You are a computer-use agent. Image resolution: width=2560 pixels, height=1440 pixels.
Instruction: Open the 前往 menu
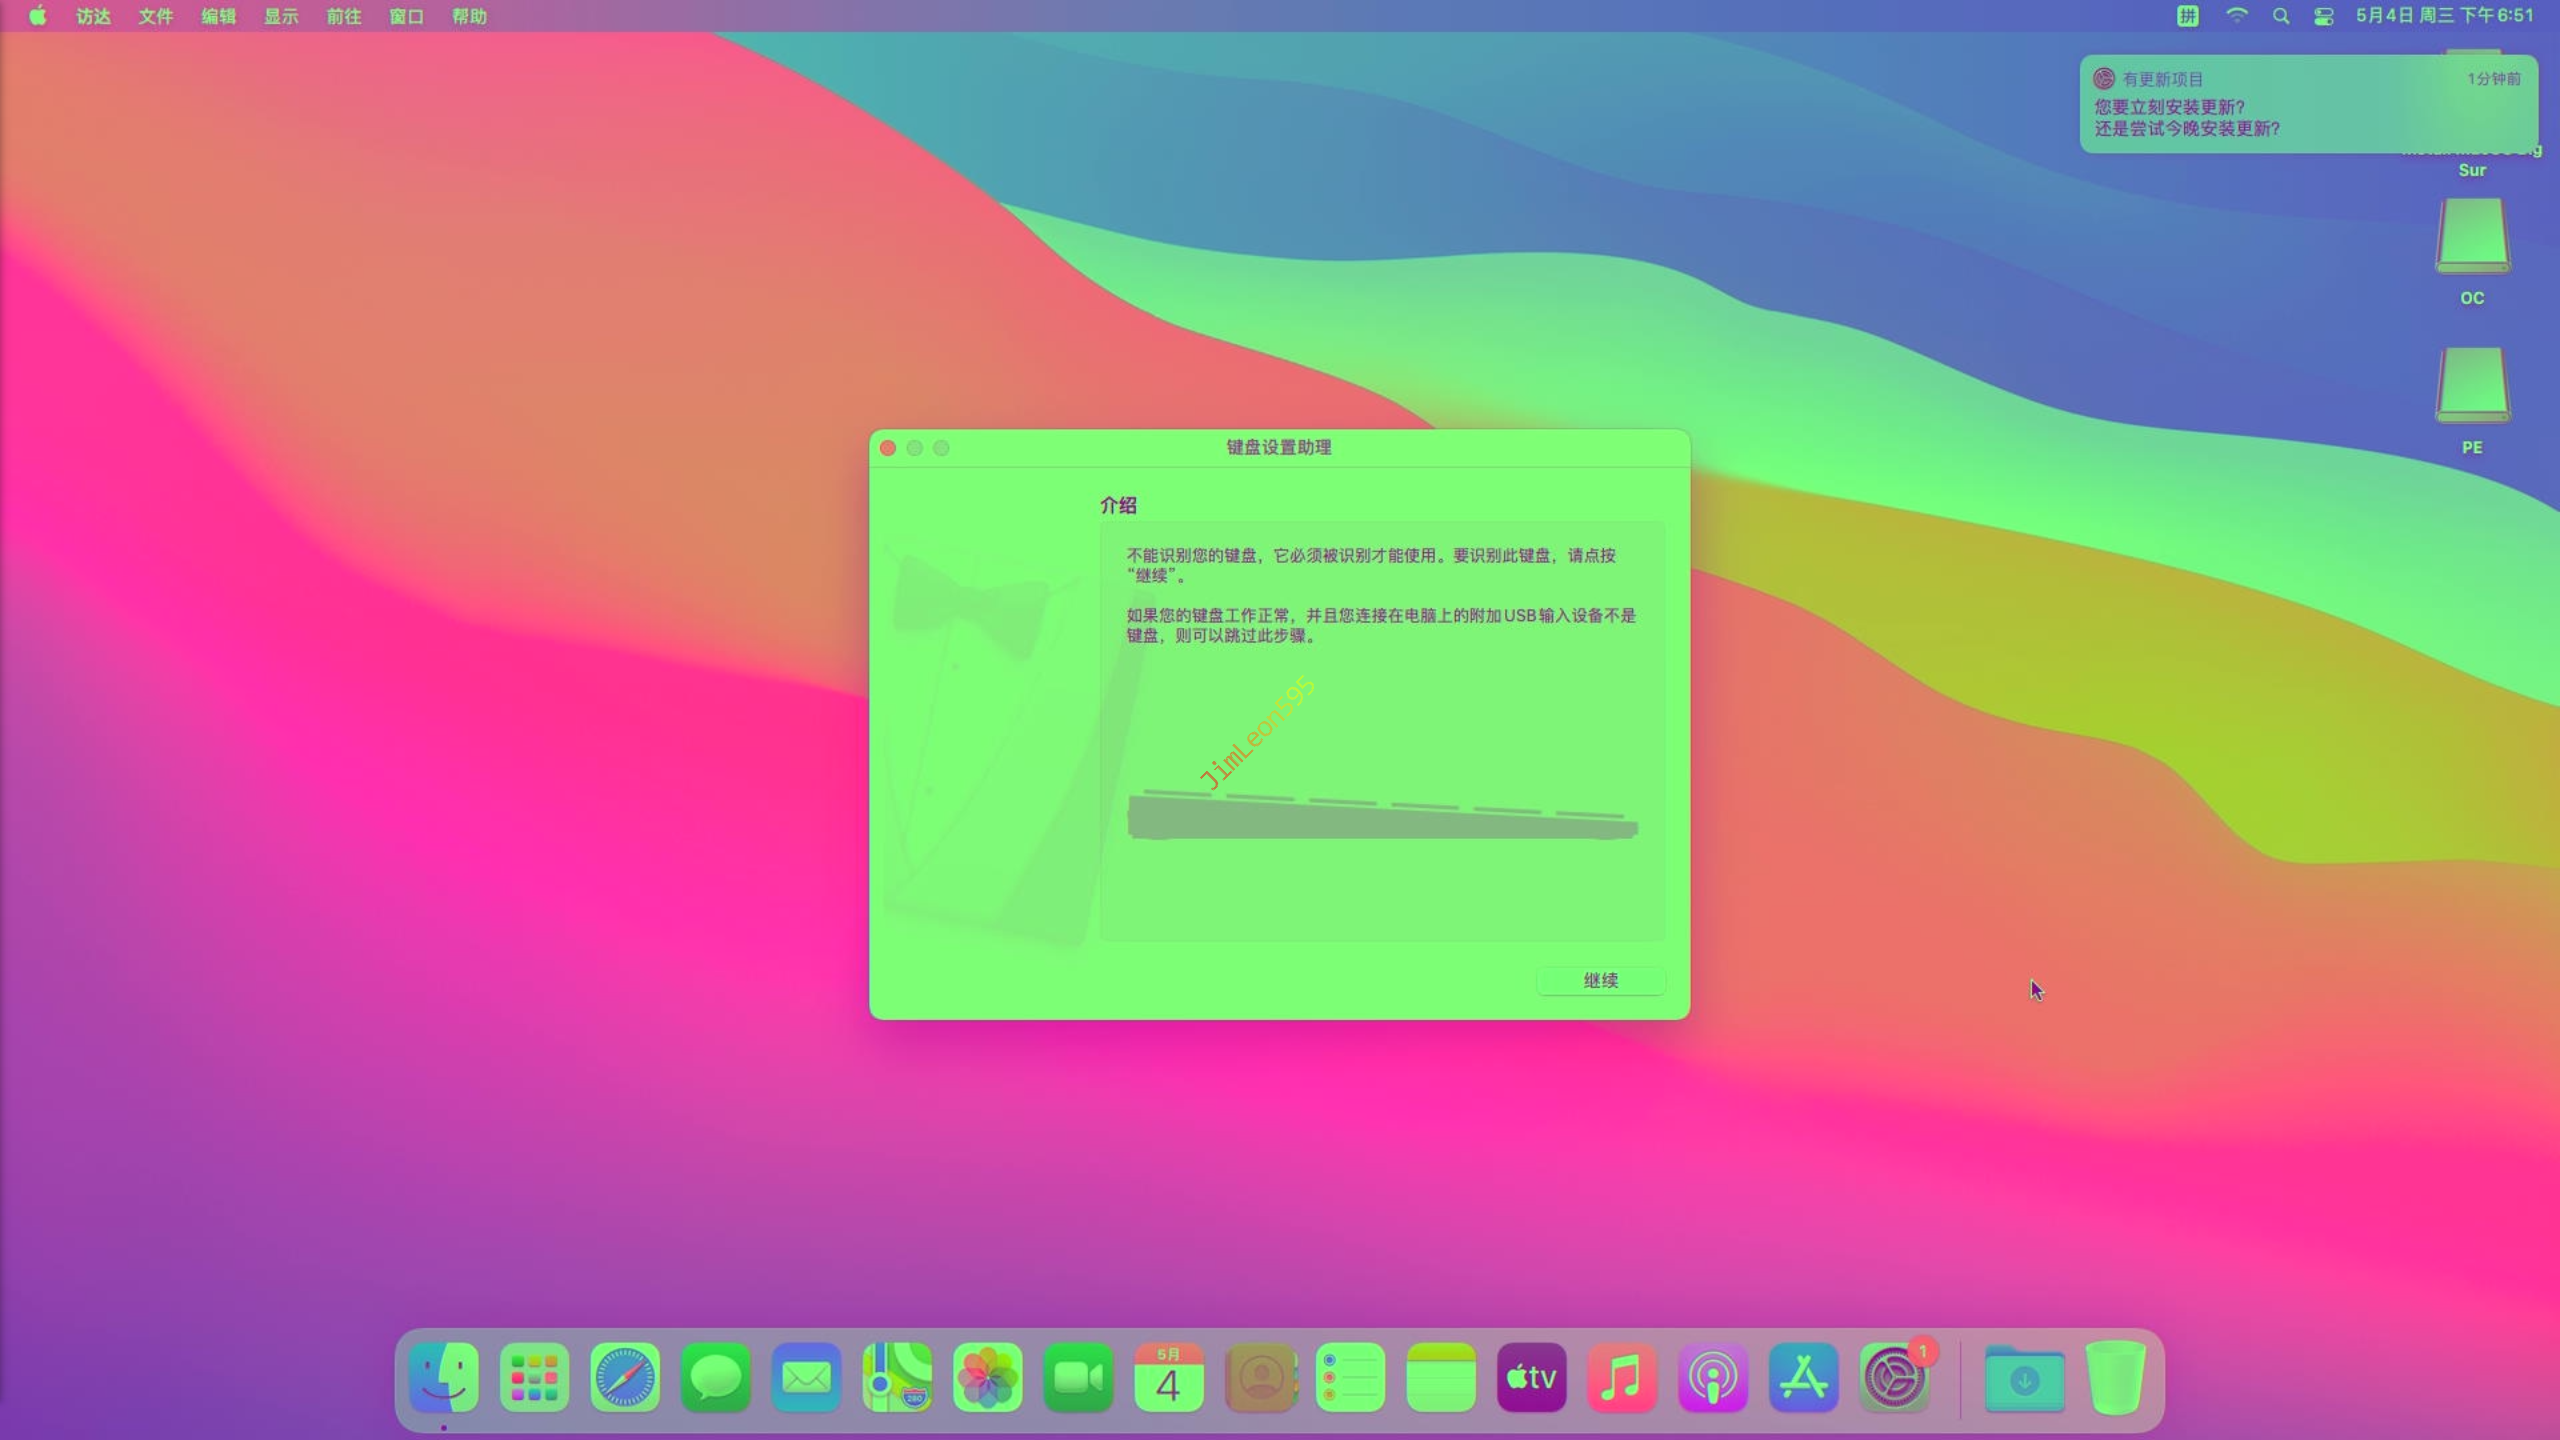[x=343, y=16]
